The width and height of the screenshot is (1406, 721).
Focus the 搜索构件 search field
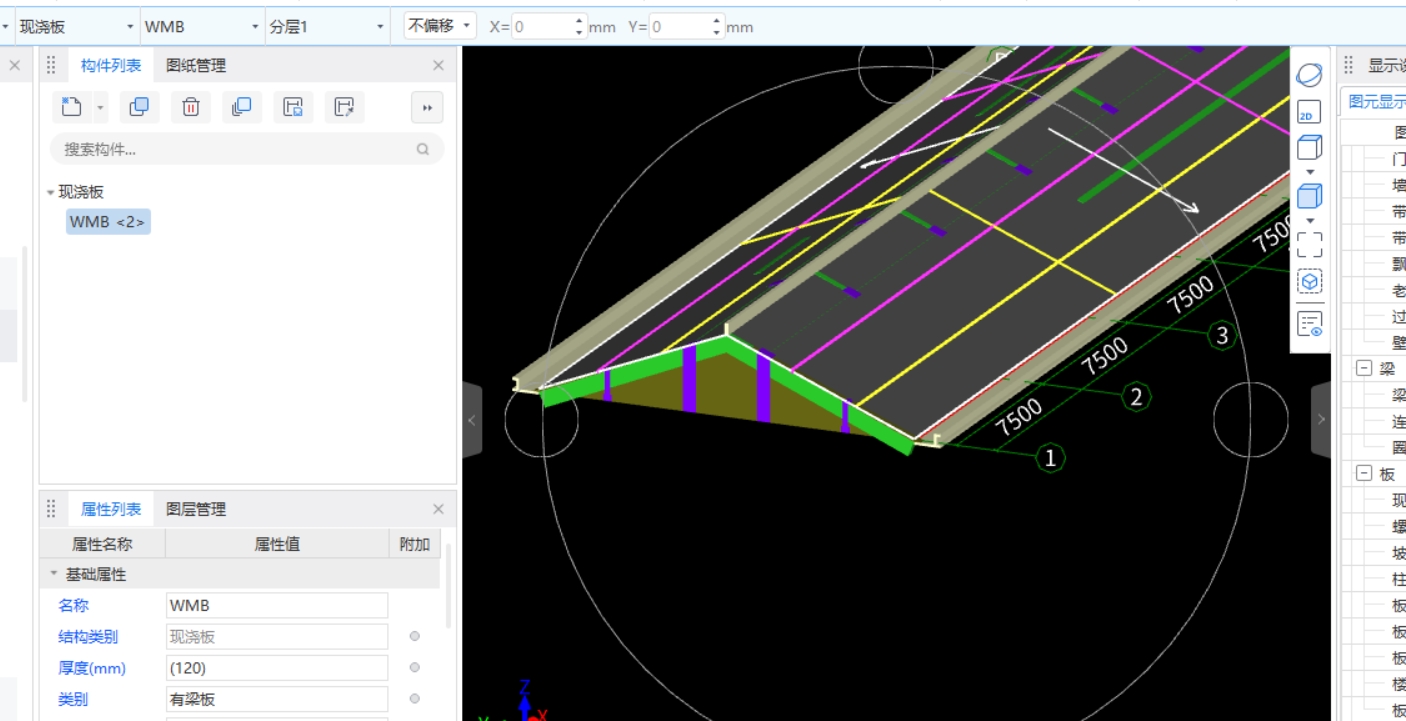point(247,149)
